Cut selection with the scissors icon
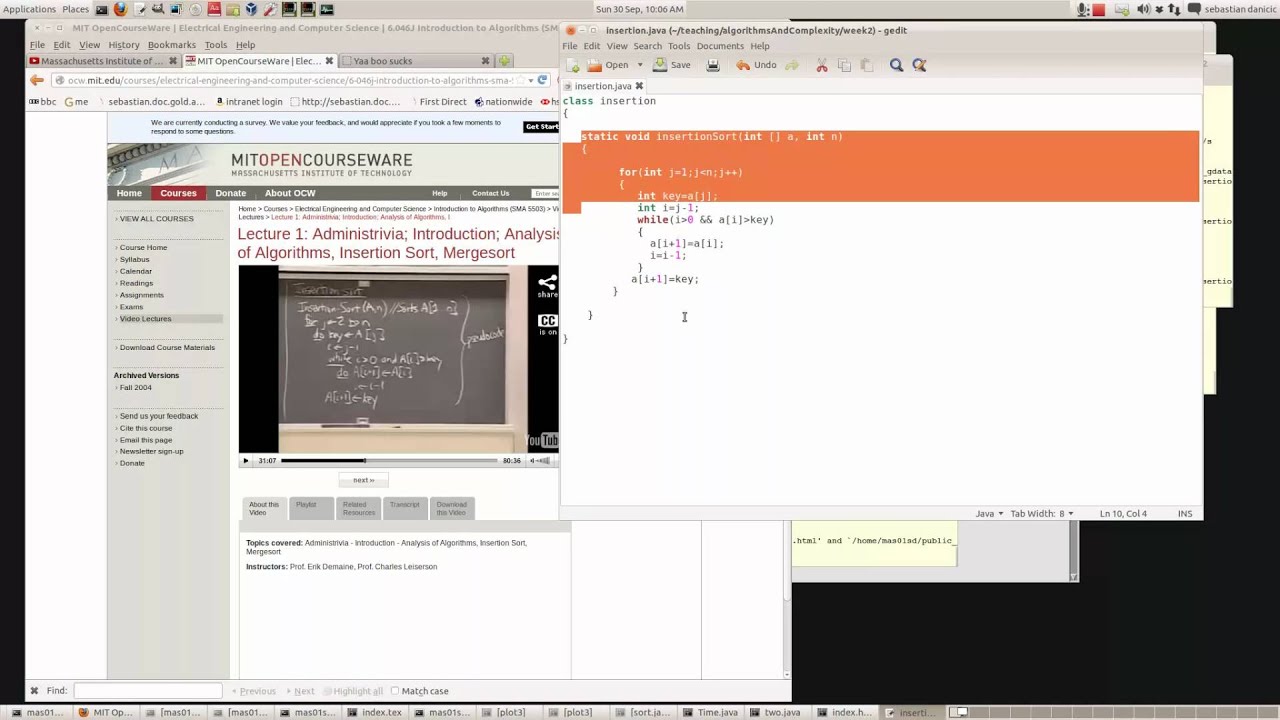Viewport: 1280px width, 720px height. [x=822, y=65]
